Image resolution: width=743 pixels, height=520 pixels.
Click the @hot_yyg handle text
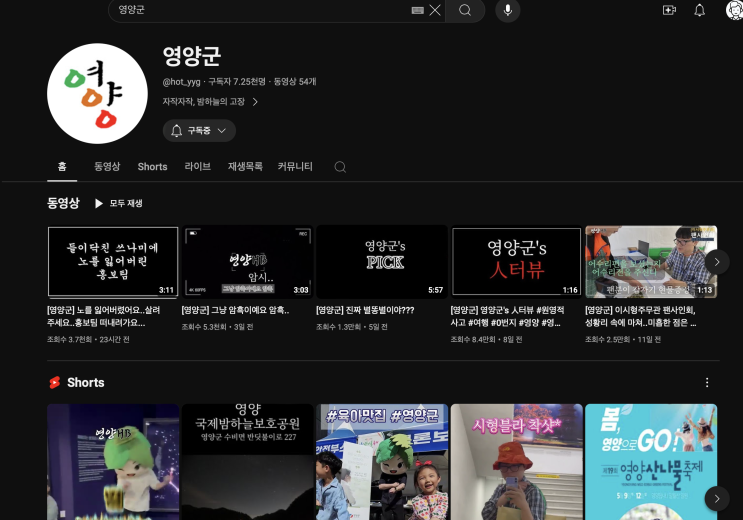tap(181, 82)
